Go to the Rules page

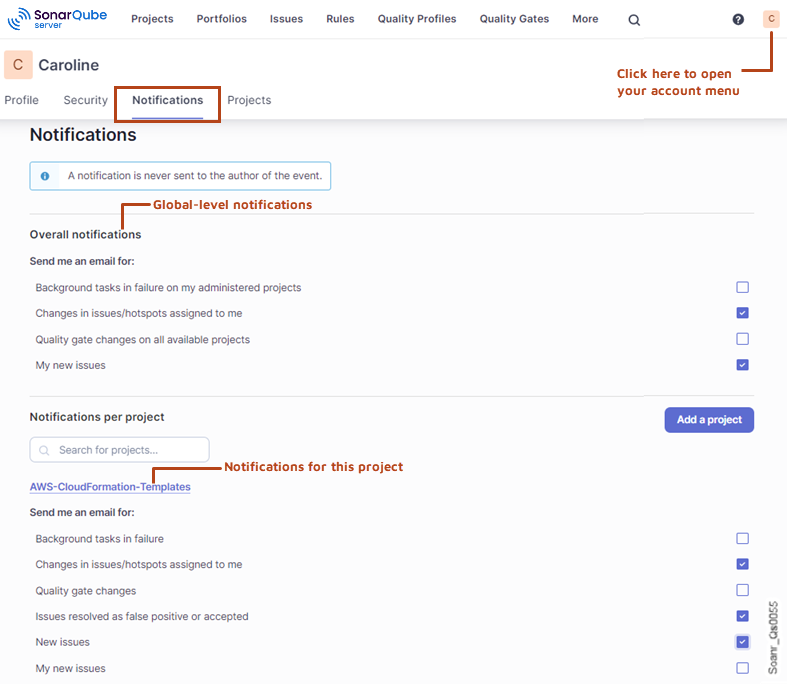[342, 19]
